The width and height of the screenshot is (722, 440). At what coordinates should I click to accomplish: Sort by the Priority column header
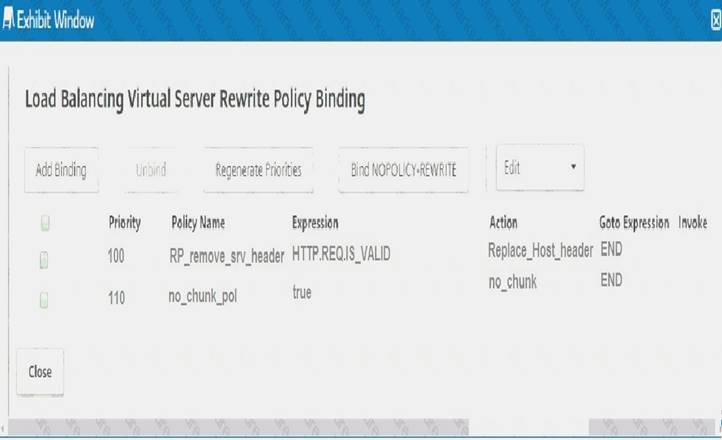click(x=124, y=223)
